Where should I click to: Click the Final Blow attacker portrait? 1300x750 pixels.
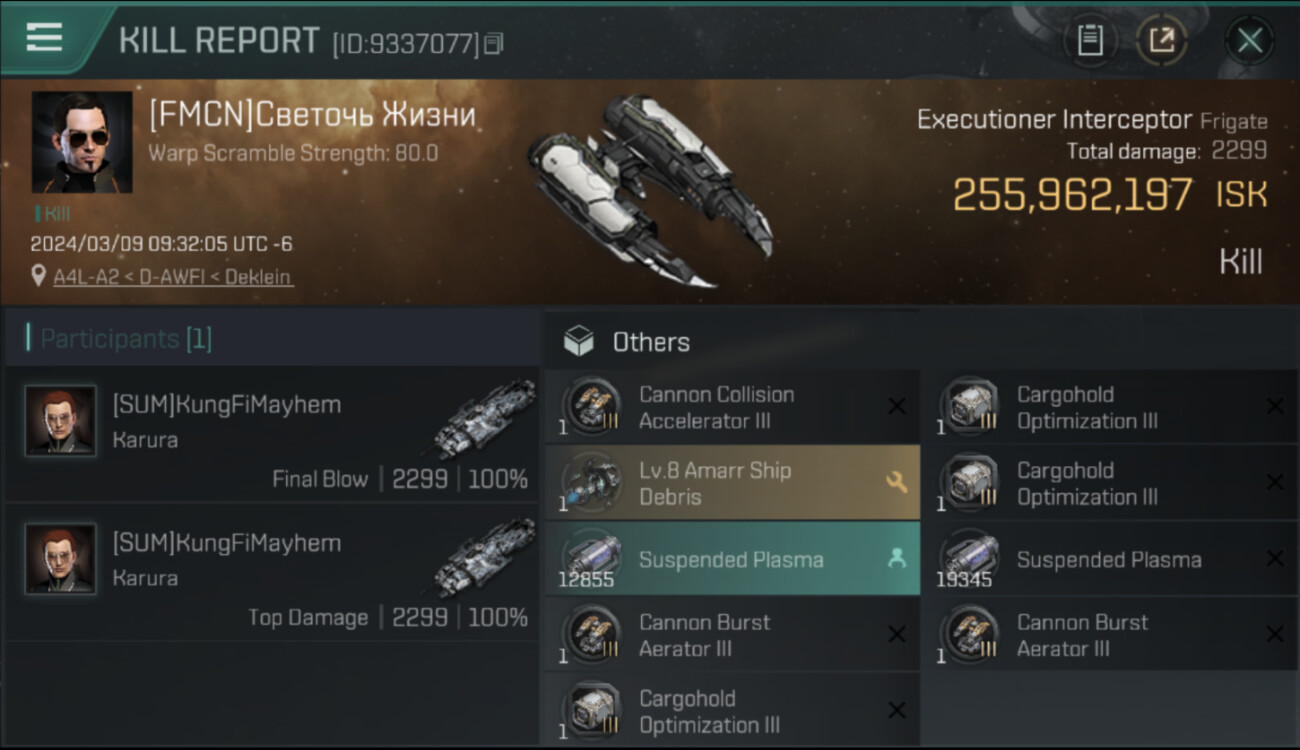(x=61, y=421)
